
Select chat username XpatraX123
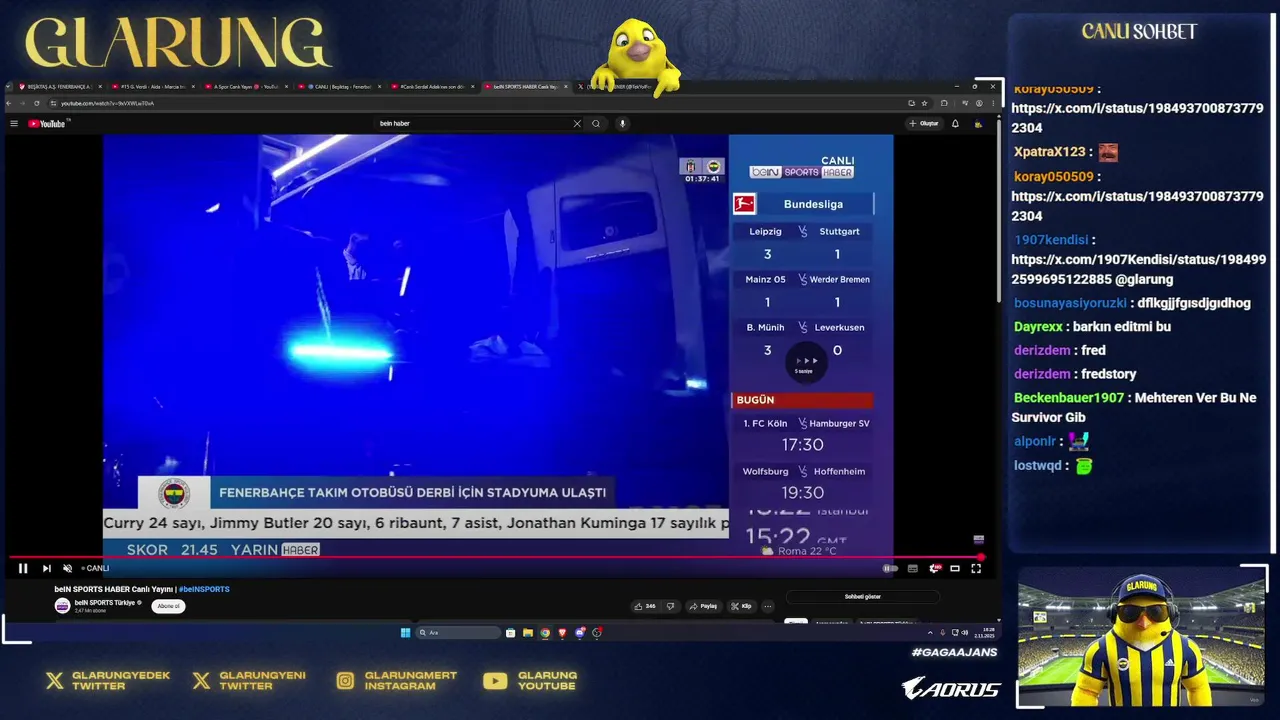tap(1050, 152)
